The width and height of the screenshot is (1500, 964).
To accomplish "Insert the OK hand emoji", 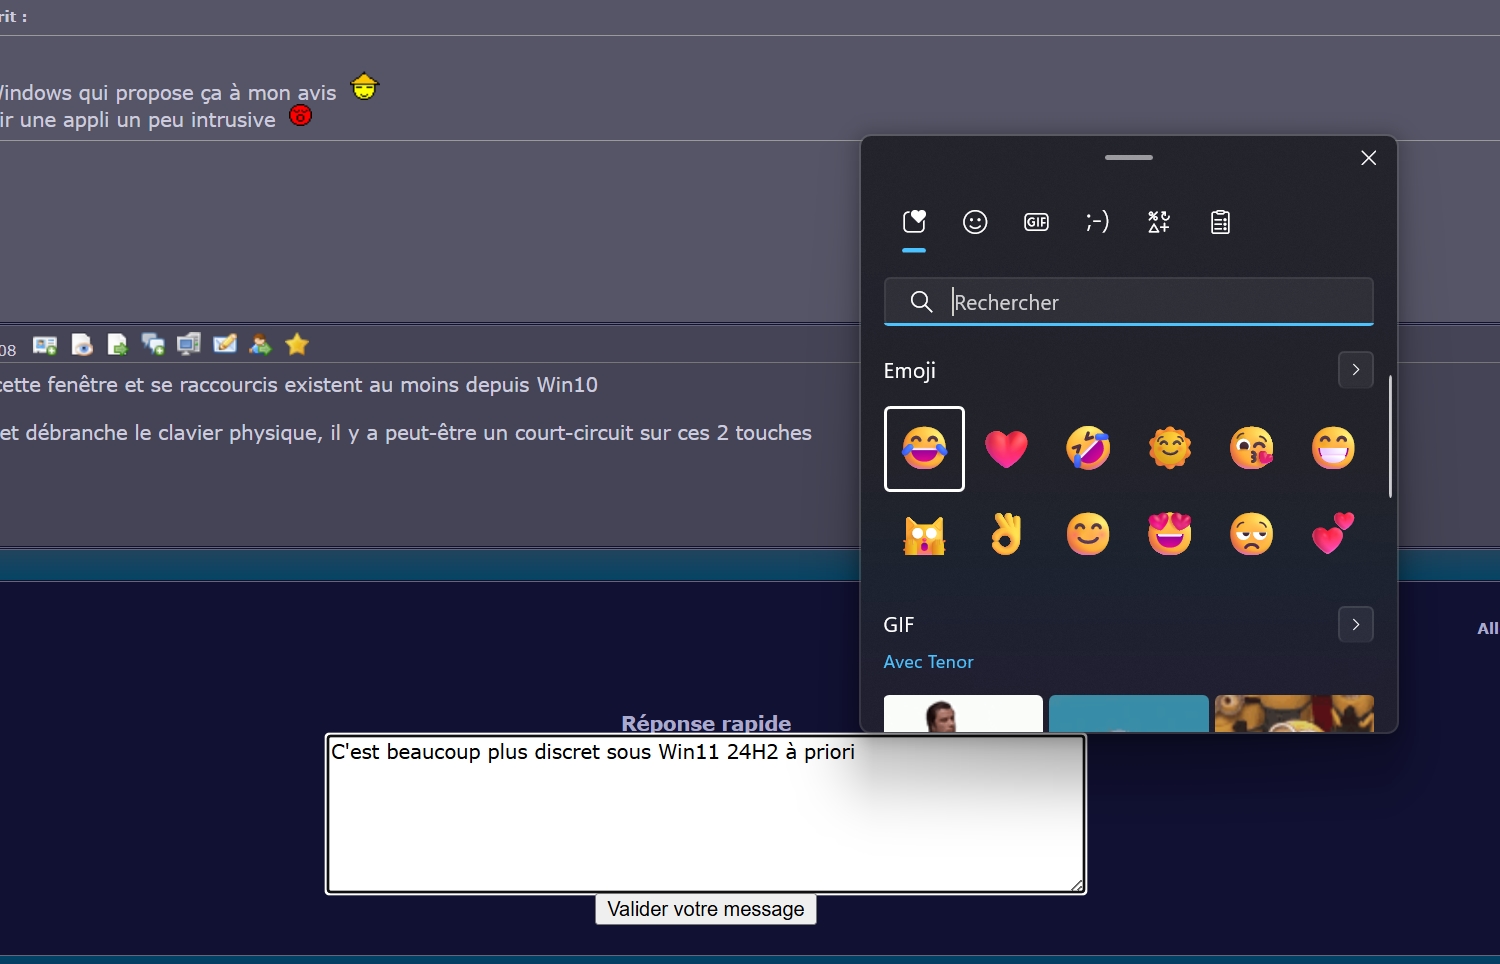I will pos(1006,535).
